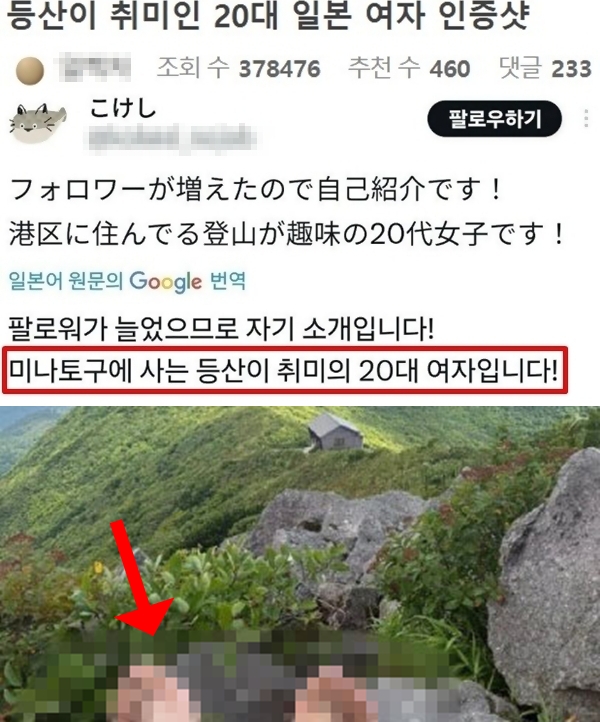Click the translated line 팔로워가 늘었으므로
Viewport: 600px width, 722px height.
pos(221,328)
